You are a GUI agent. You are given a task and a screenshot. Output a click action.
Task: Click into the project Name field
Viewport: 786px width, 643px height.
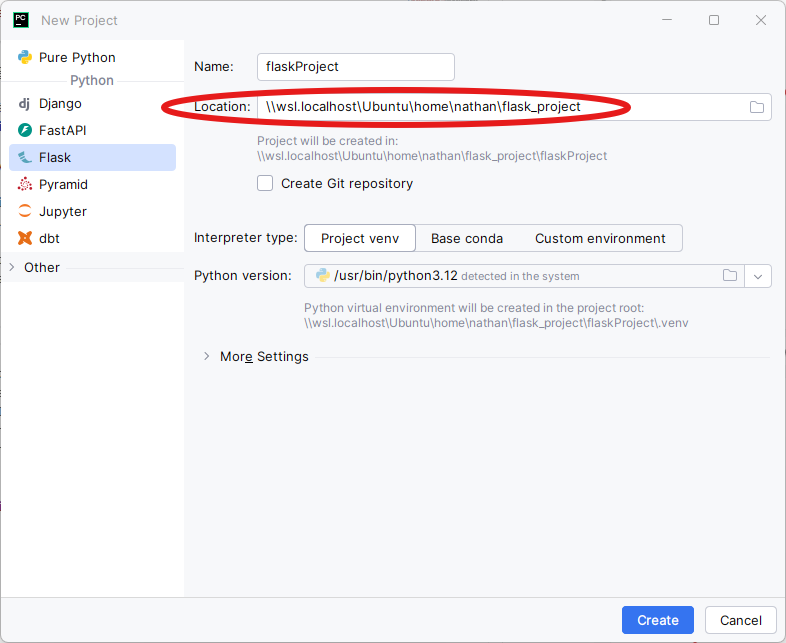click(x=355, y=67)
